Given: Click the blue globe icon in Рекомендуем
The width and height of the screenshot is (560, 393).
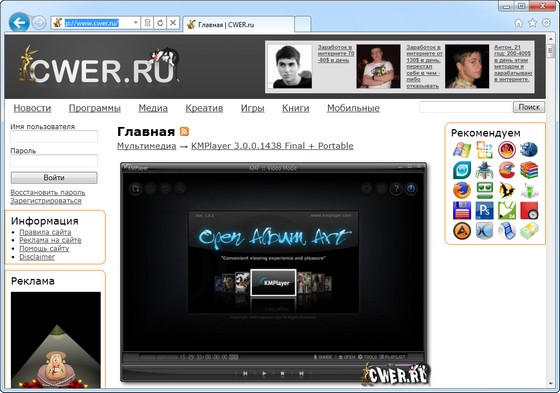Looking at the screenshot, I should point(529,150).
